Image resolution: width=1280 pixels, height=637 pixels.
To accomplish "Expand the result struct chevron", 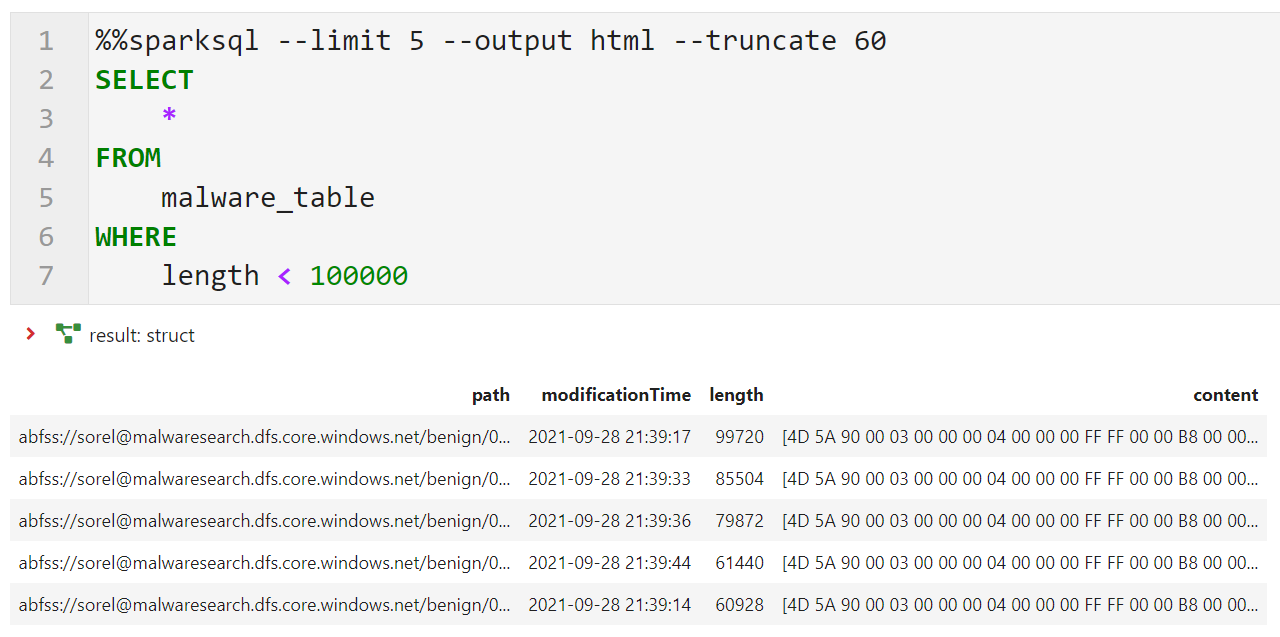I will click(31, 334).
